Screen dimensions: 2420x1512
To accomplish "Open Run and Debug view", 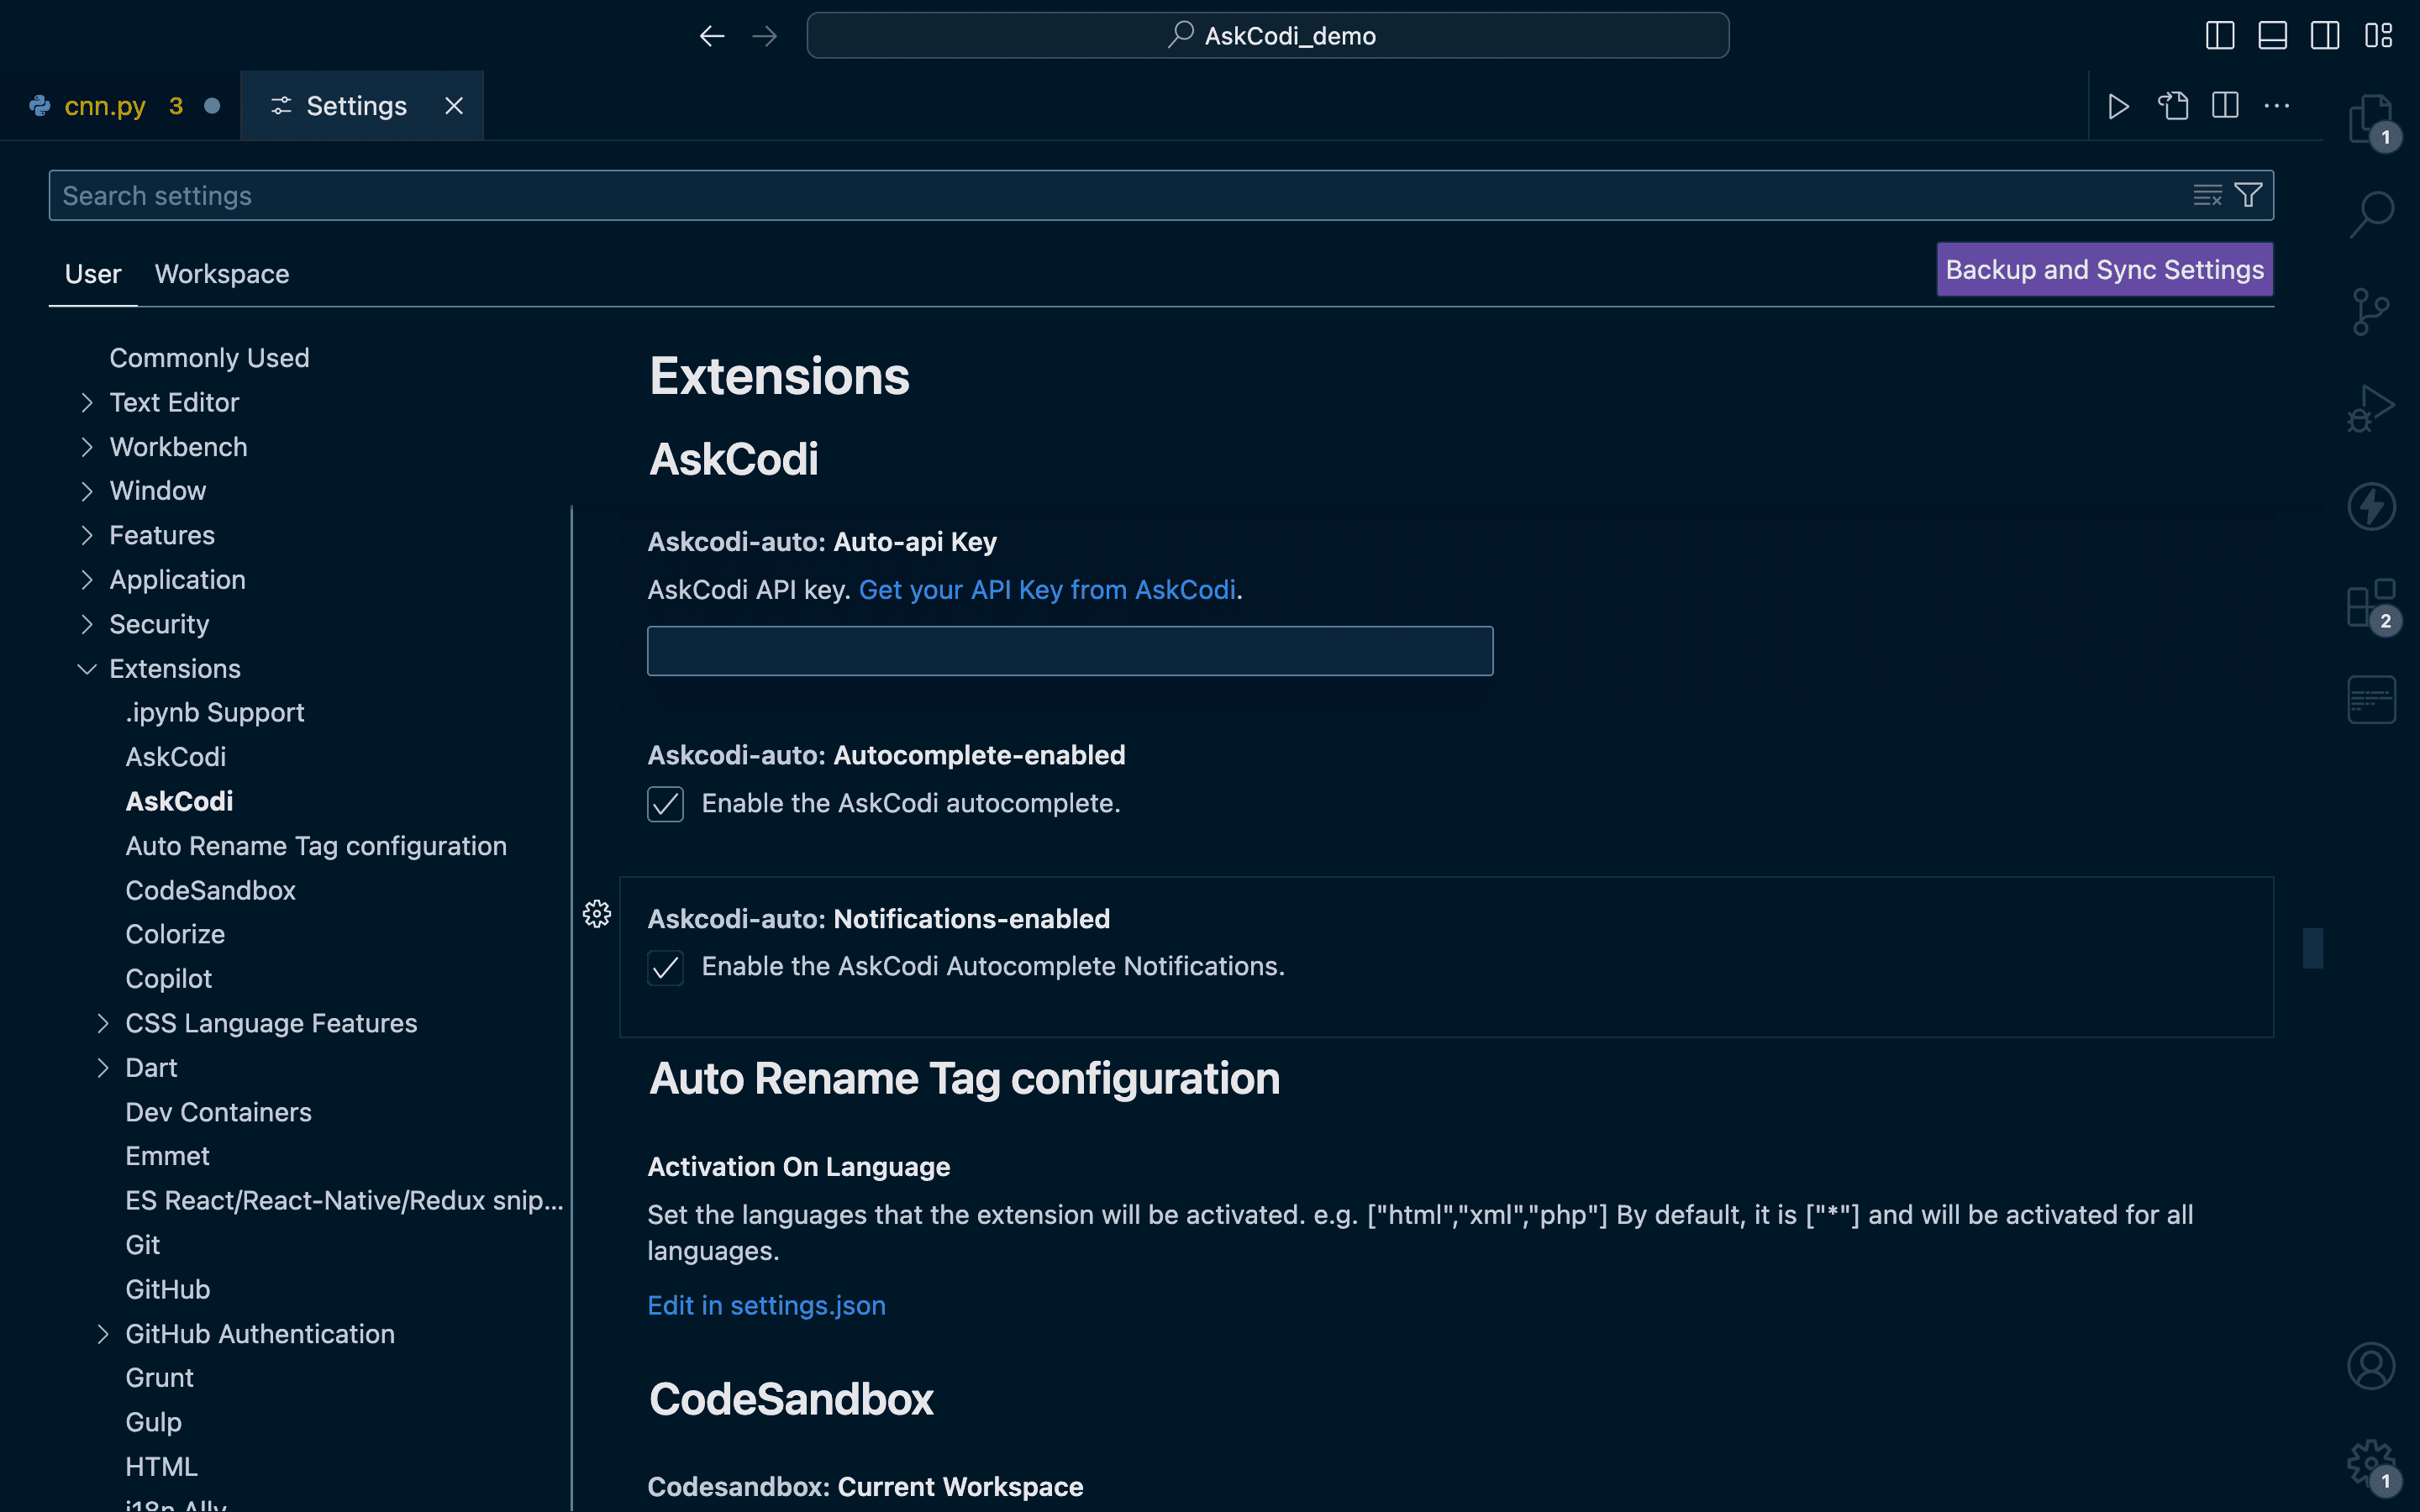I will click(x=2372, y=409).
